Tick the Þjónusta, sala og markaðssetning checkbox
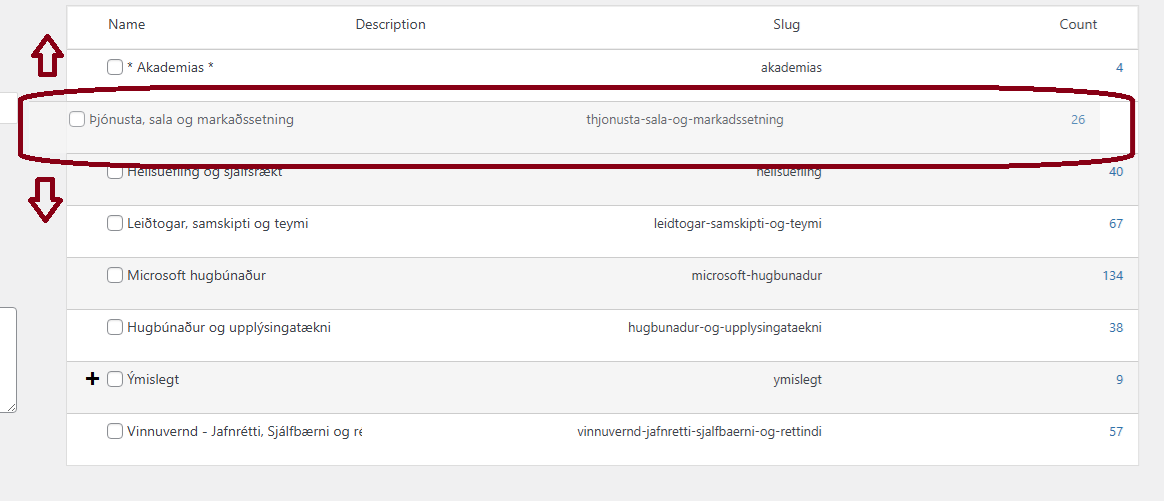 [77, 119]
